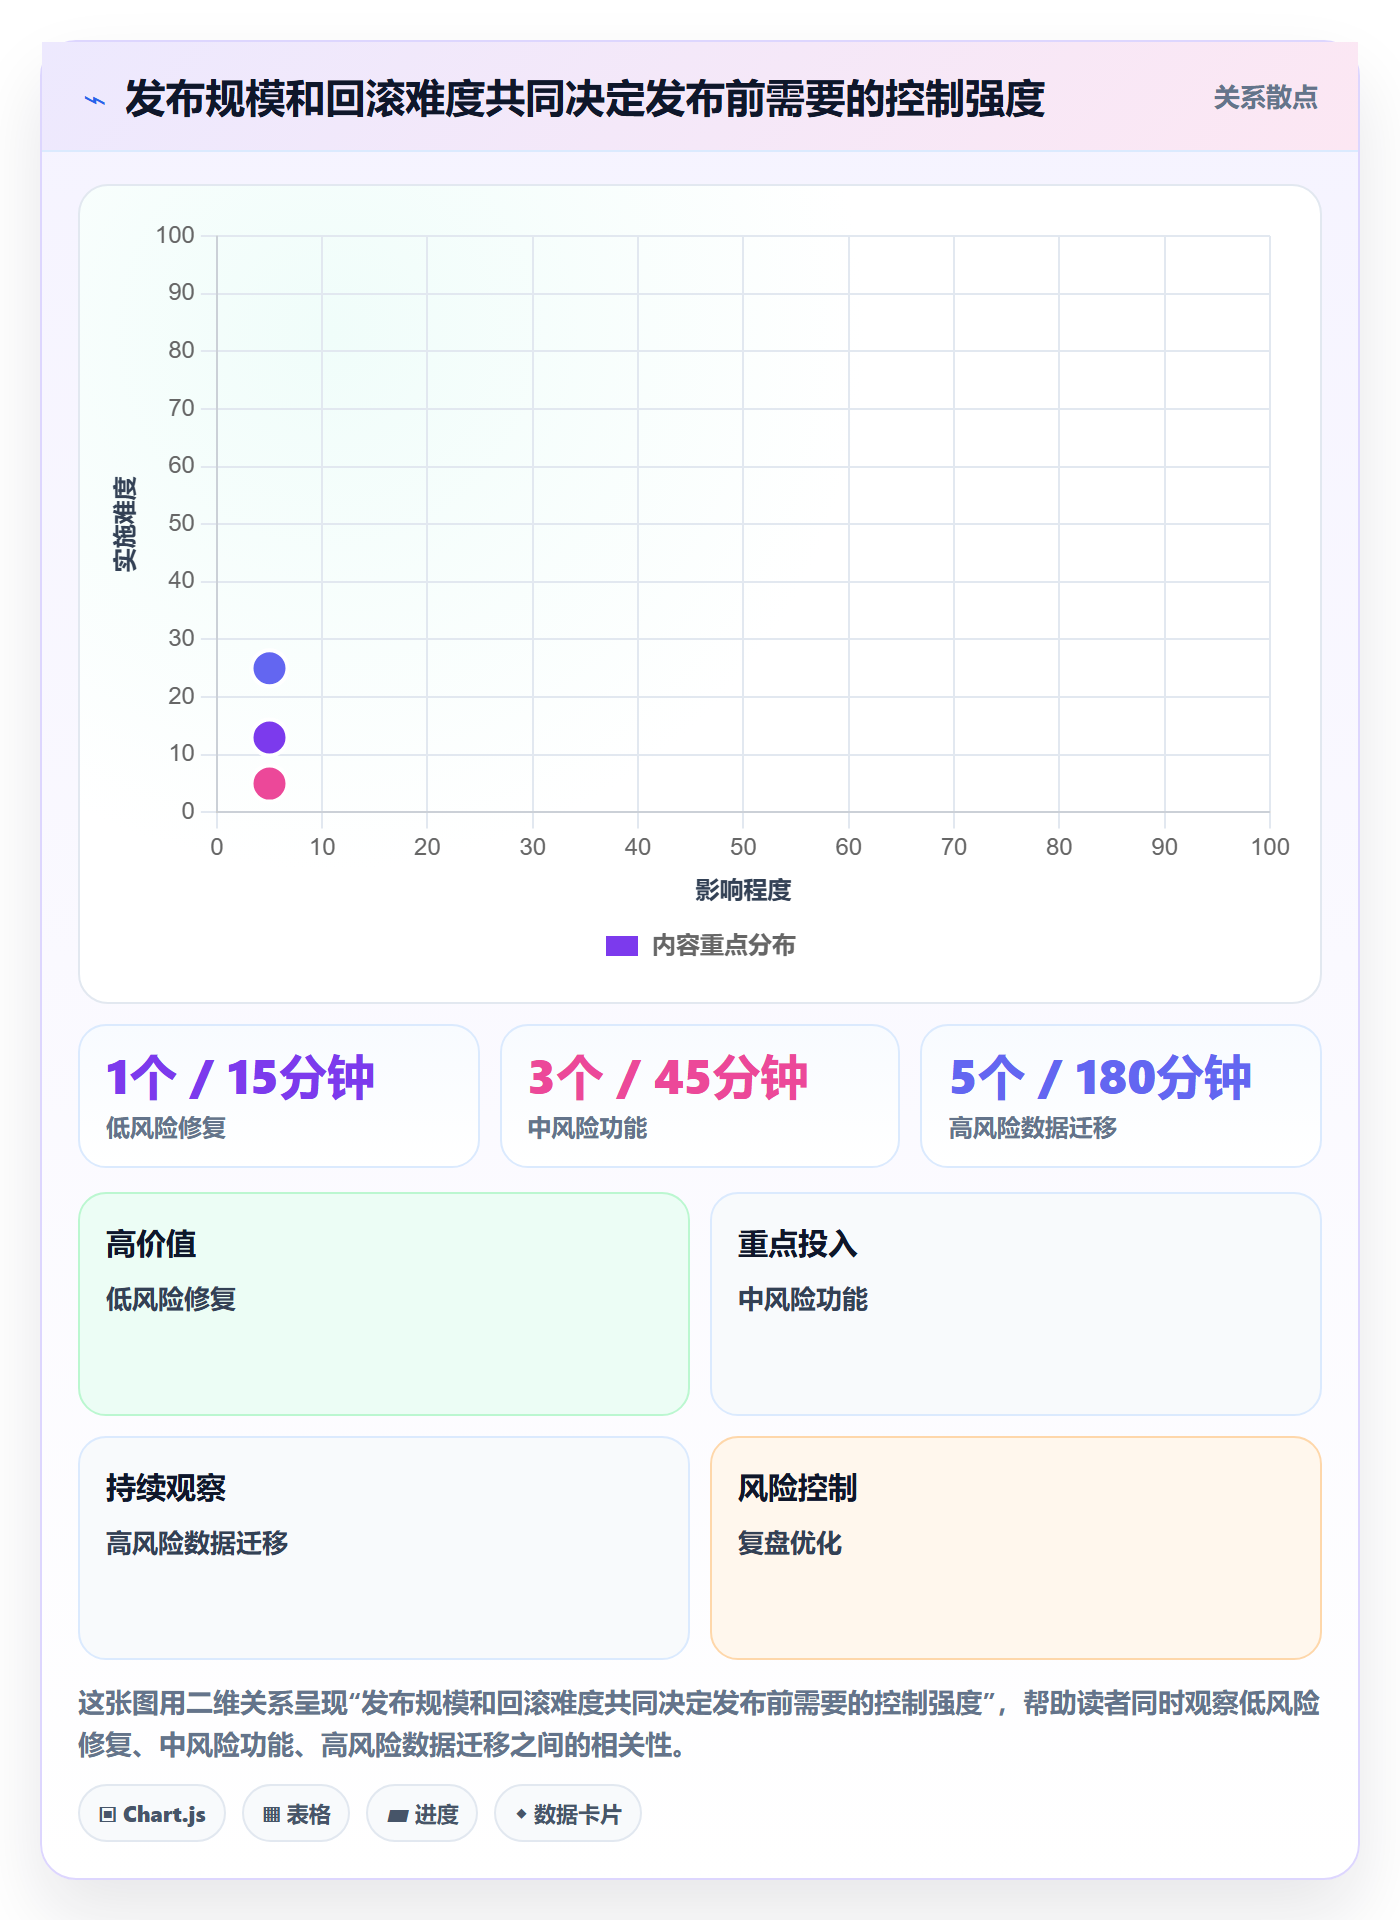Open the 风险控制 quadrant card

(x=1016, y=1548)
